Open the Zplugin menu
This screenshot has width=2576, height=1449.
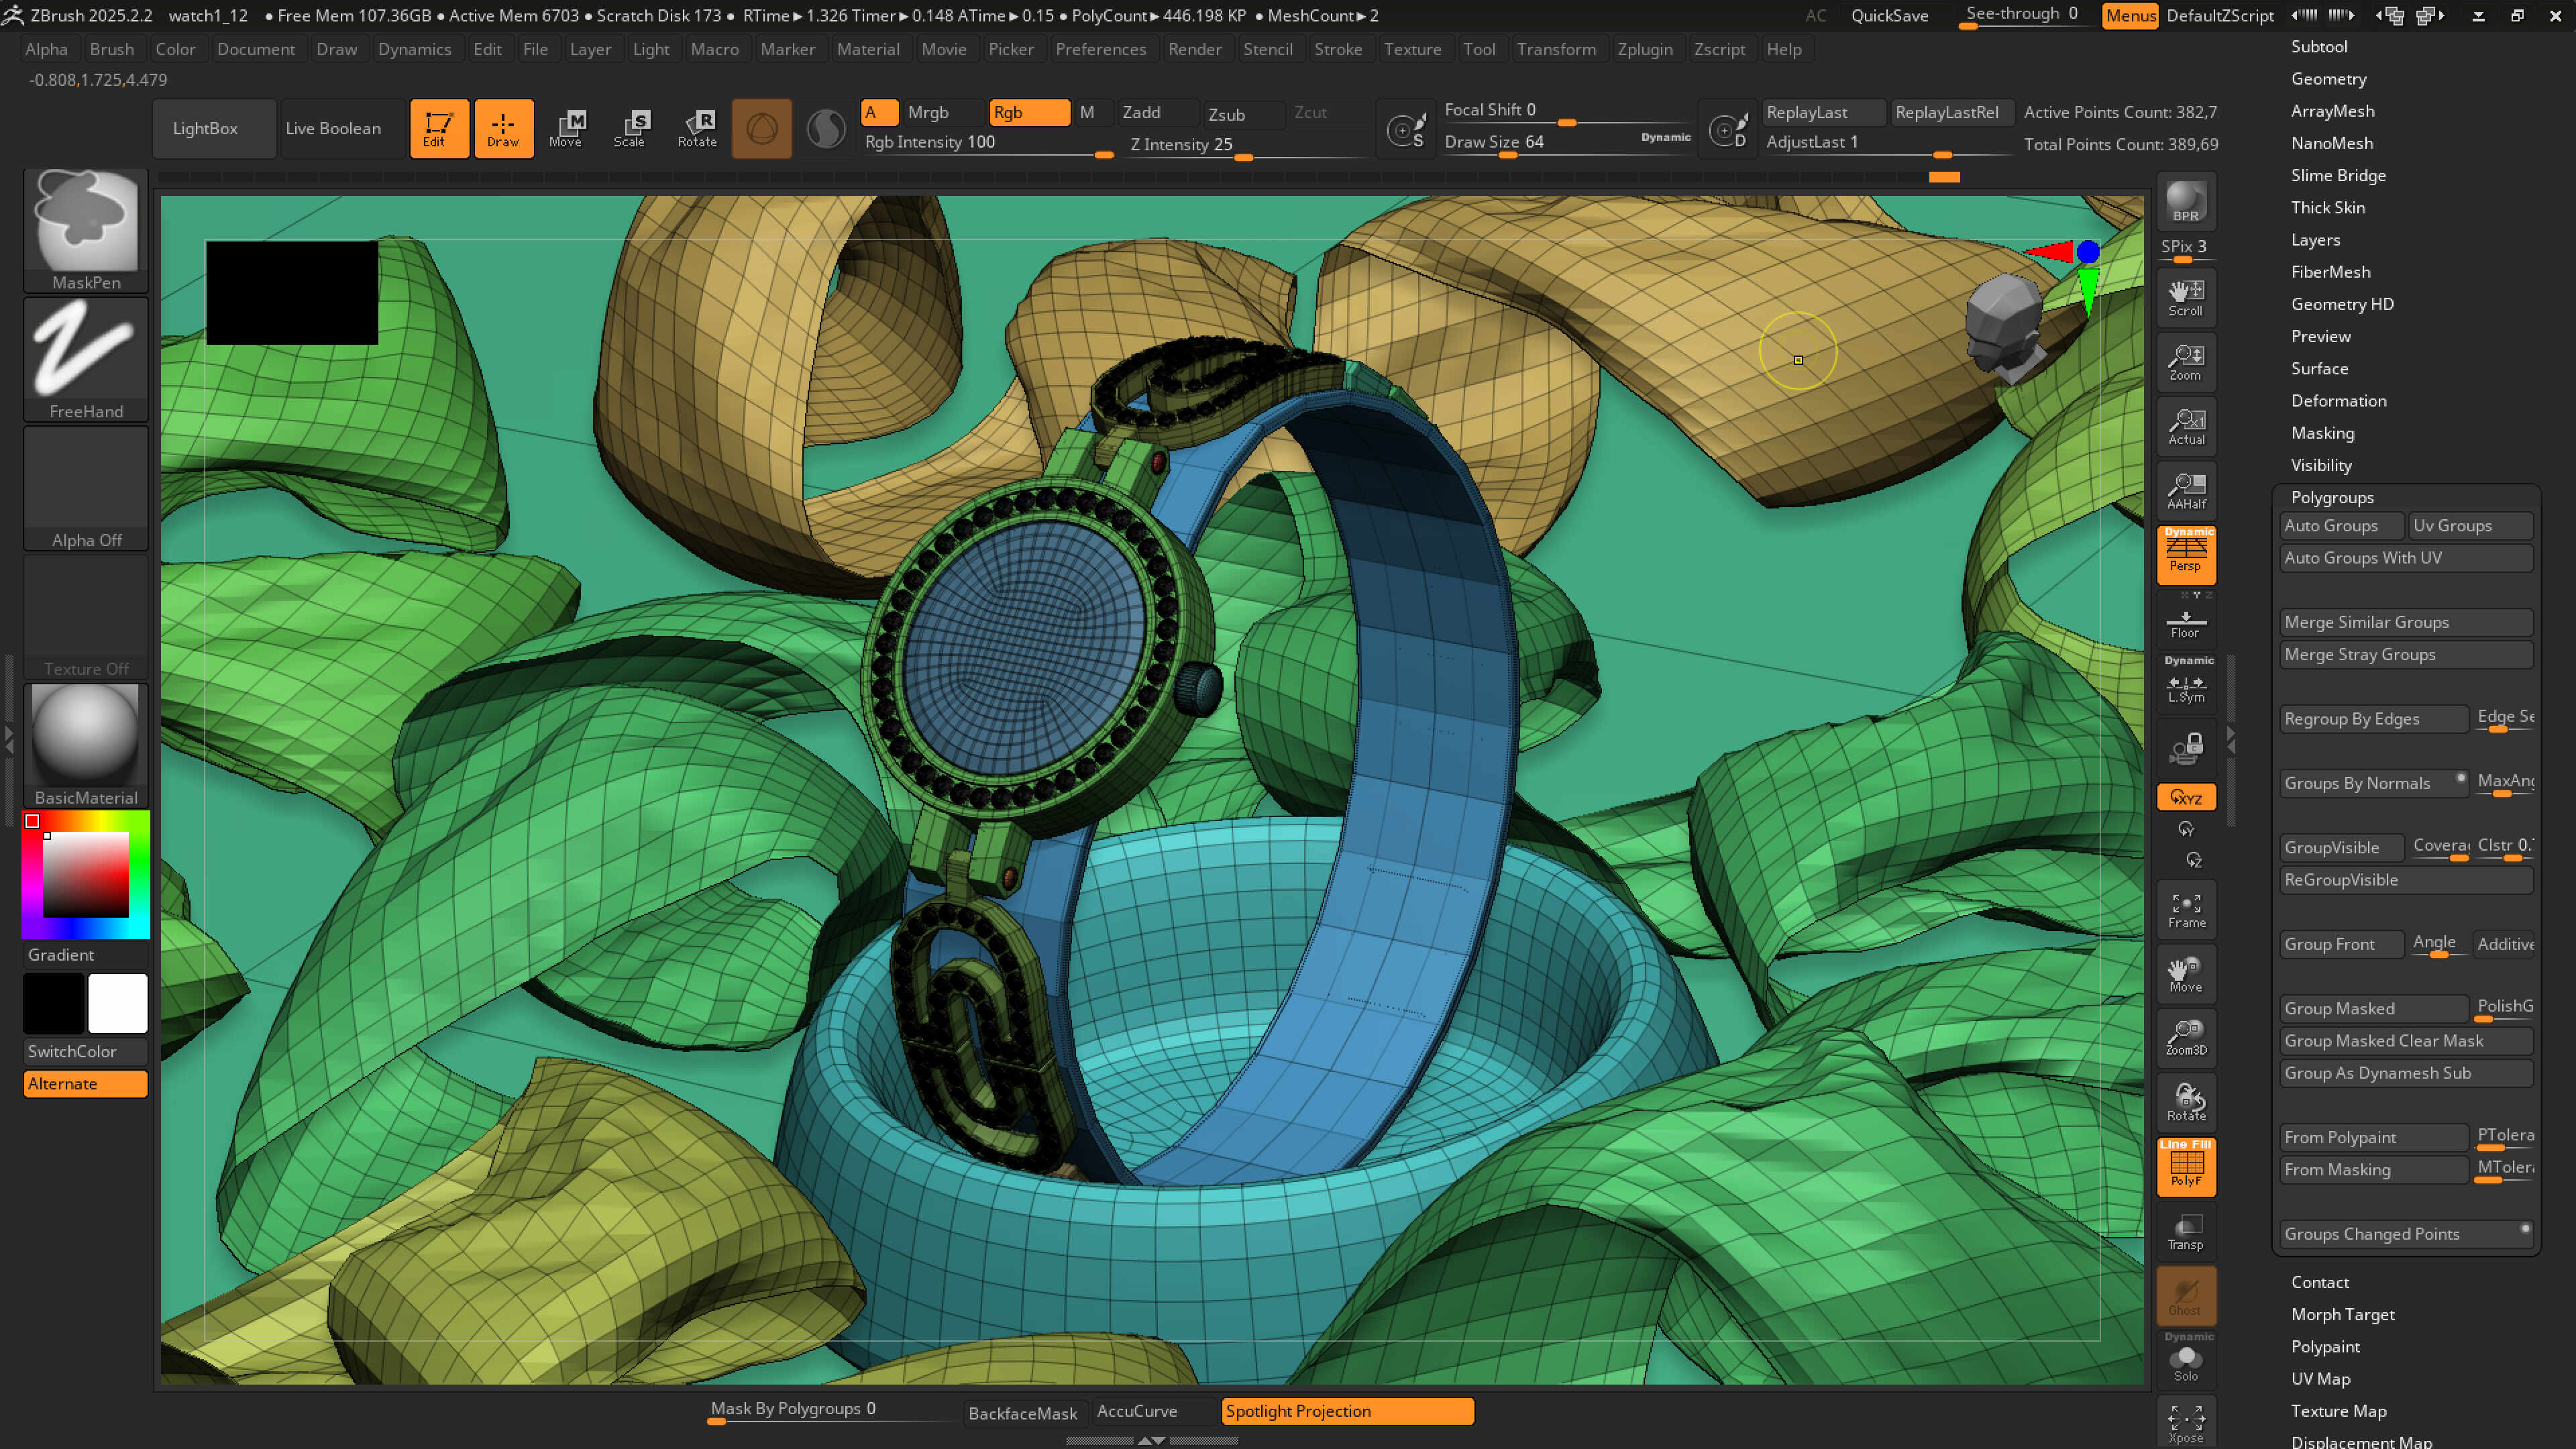click(1644, 49)
